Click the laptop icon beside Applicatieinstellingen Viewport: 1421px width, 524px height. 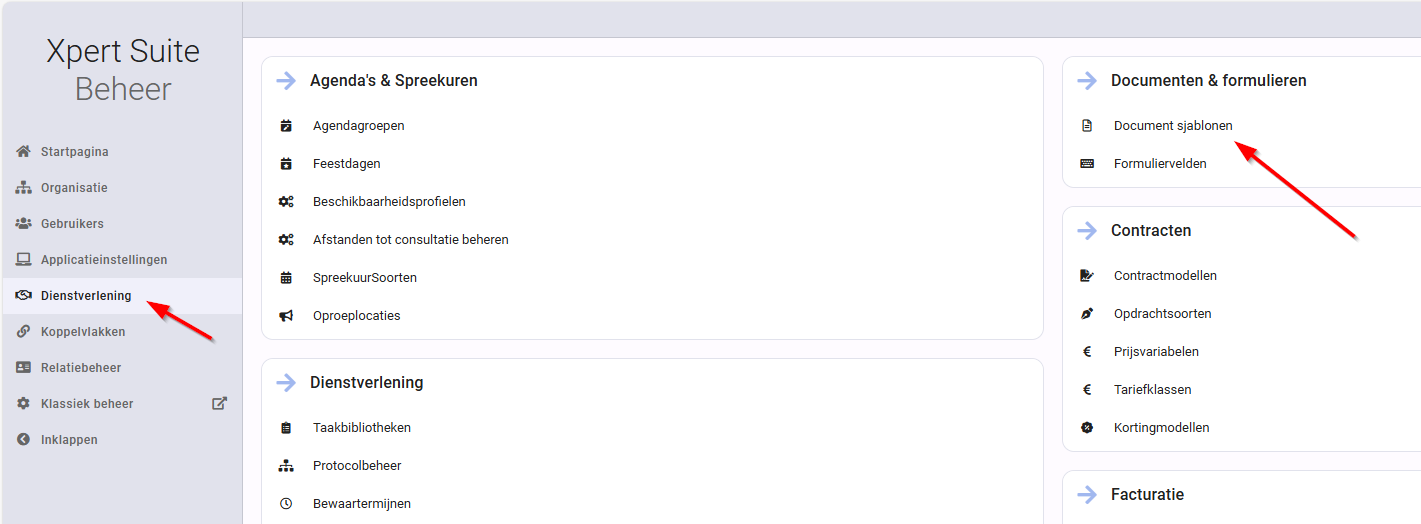point(23,260)
